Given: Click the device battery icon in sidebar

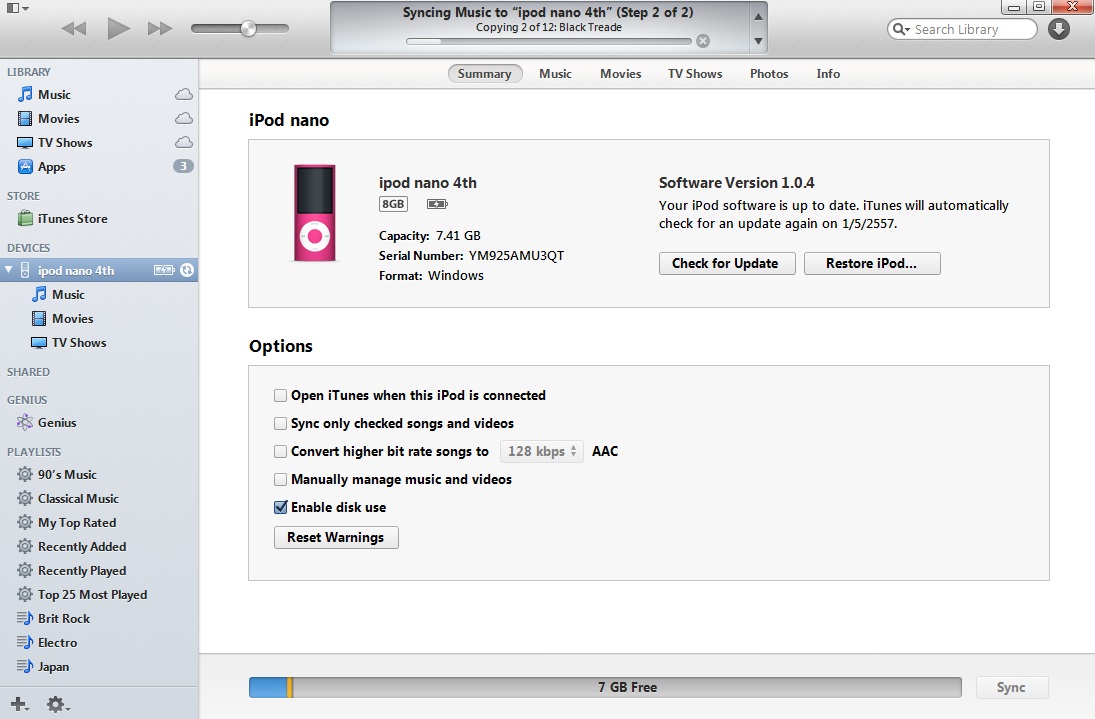Looking at the screenshot, I should pos(164,270).
